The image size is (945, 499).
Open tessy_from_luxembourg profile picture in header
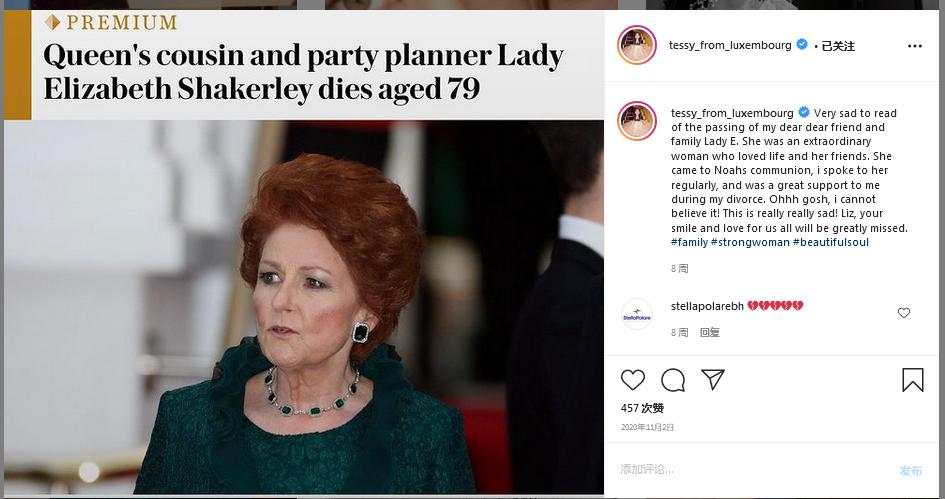pos(637,46)
